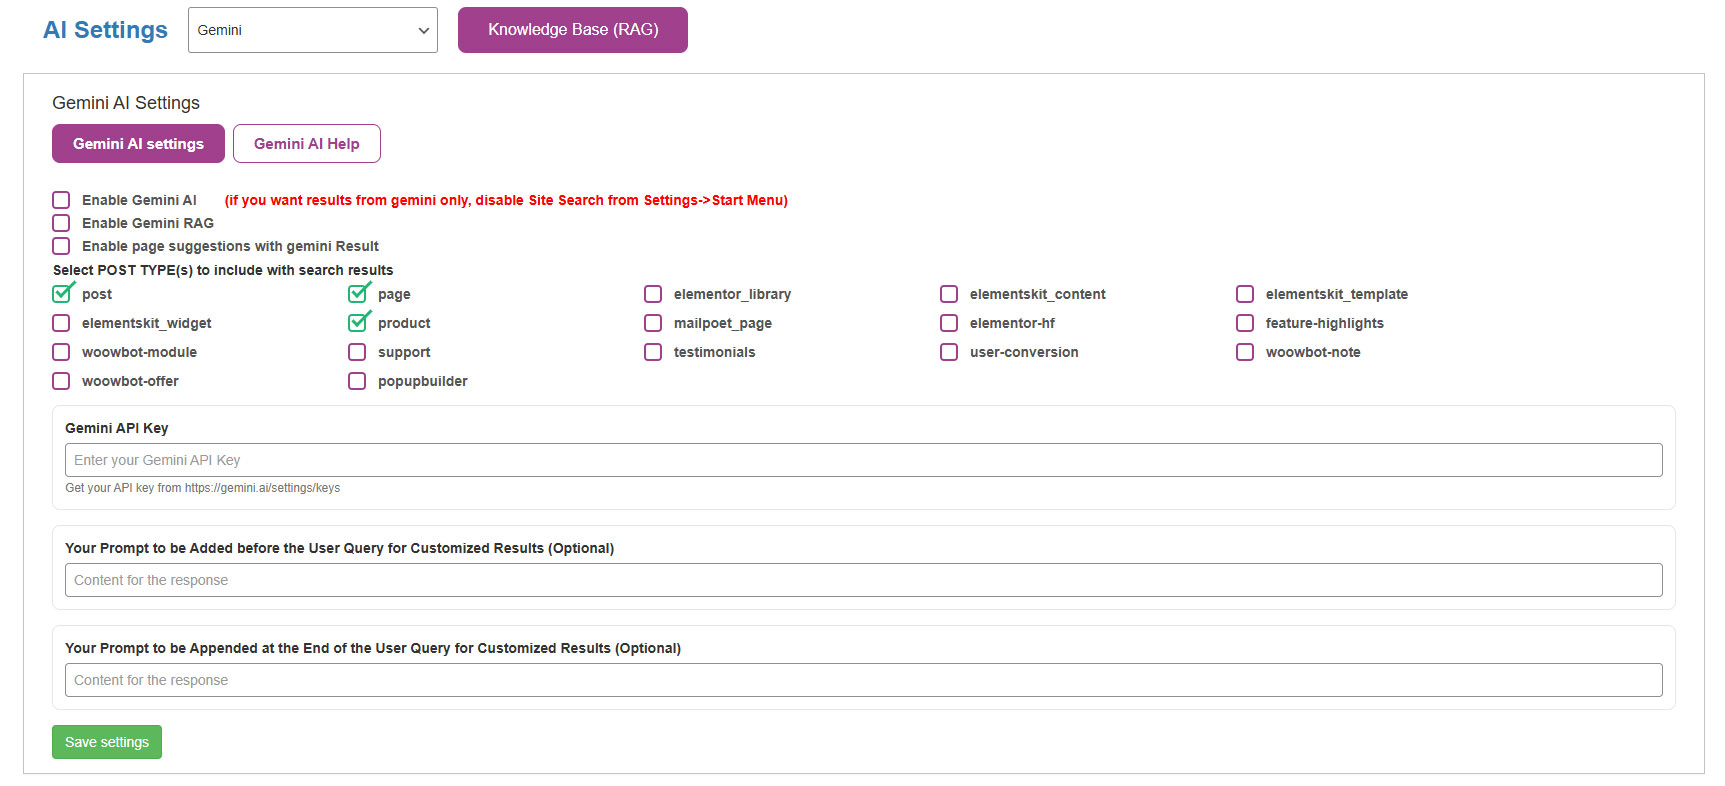Include the testimonials post type
Image resolution: width=1725 pixels, height=786 pixels.
tap(653, 352)
